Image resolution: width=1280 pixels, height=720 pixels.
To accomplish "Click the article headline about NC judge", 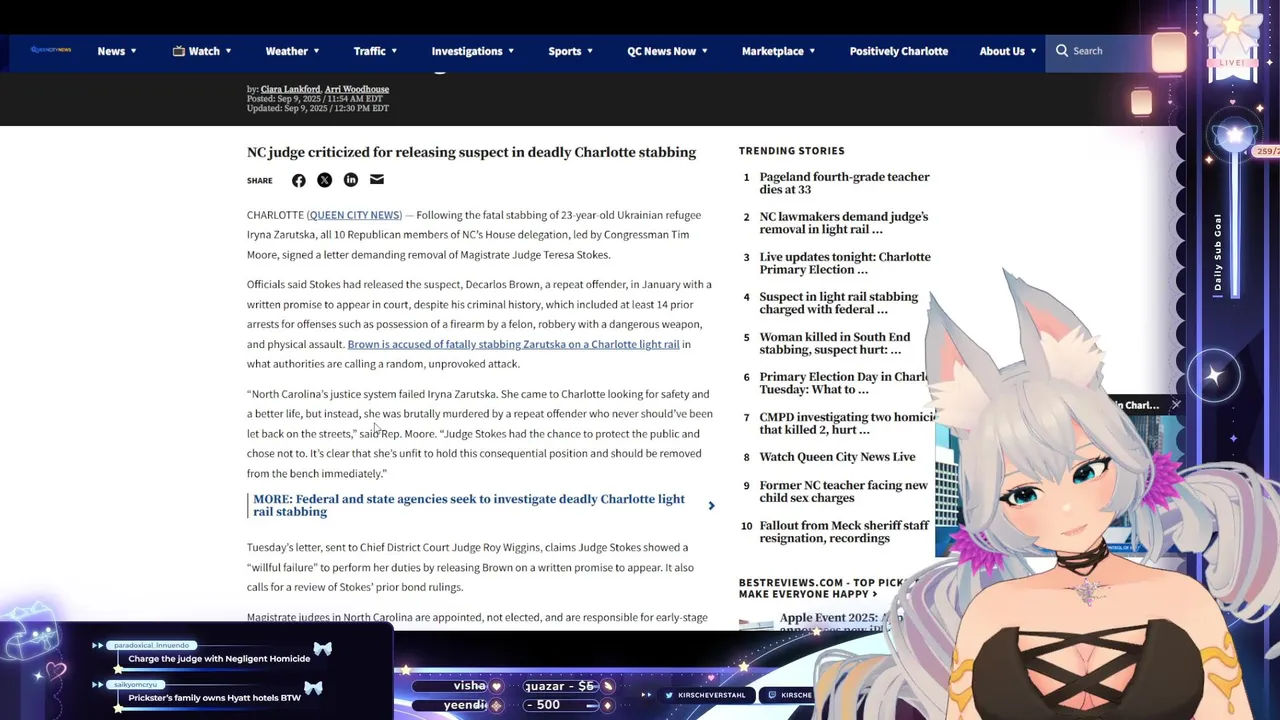I will coord(471,152).
